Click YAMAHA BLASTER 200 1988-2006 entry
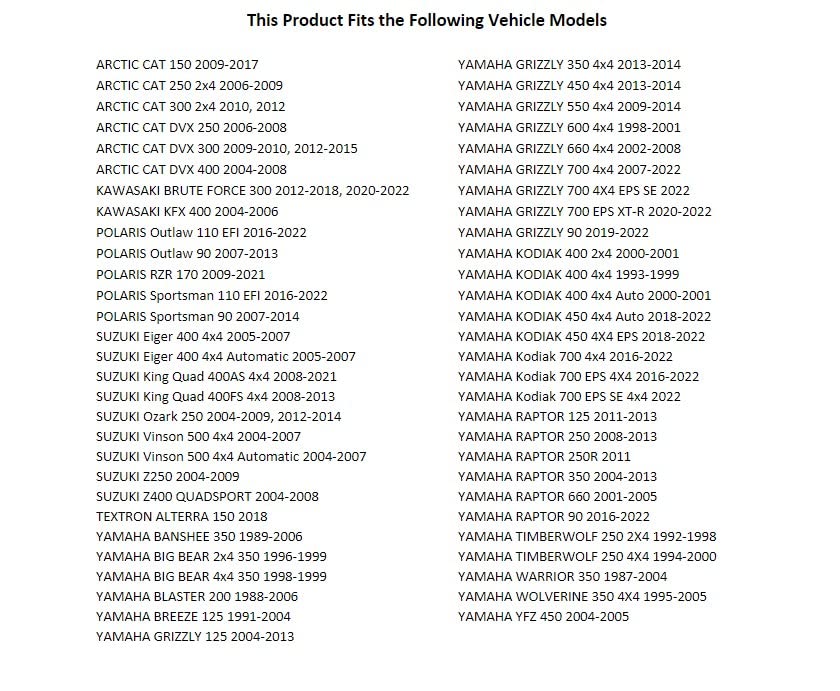Screen dimensions: 840x691 coord(197,597)
